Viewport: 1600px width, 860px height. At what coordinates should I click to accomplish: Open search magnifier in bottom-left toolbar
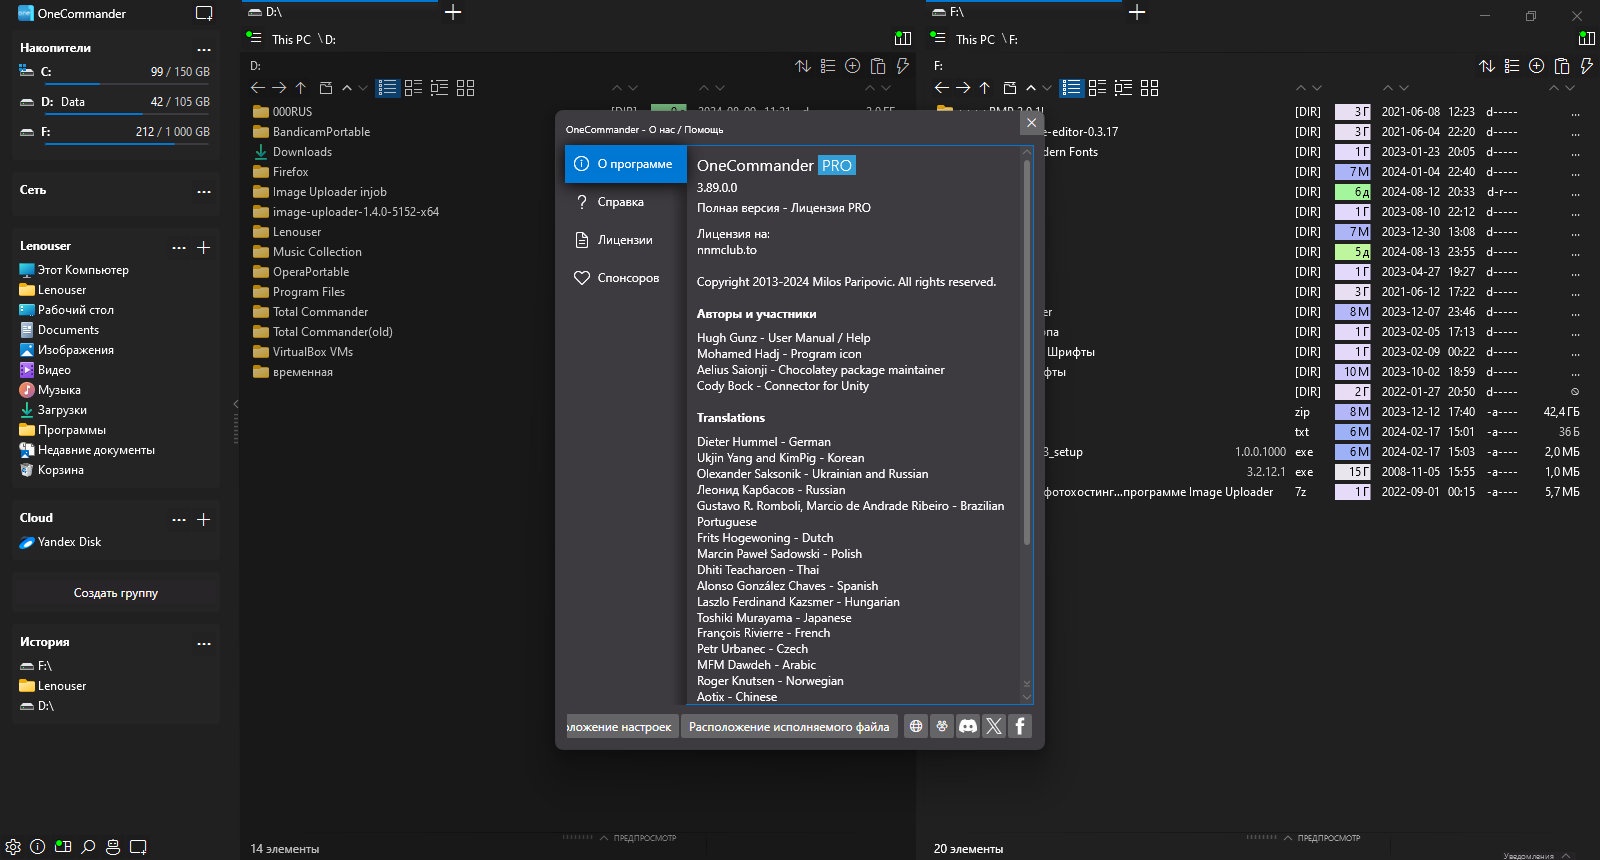click(88, 846)
